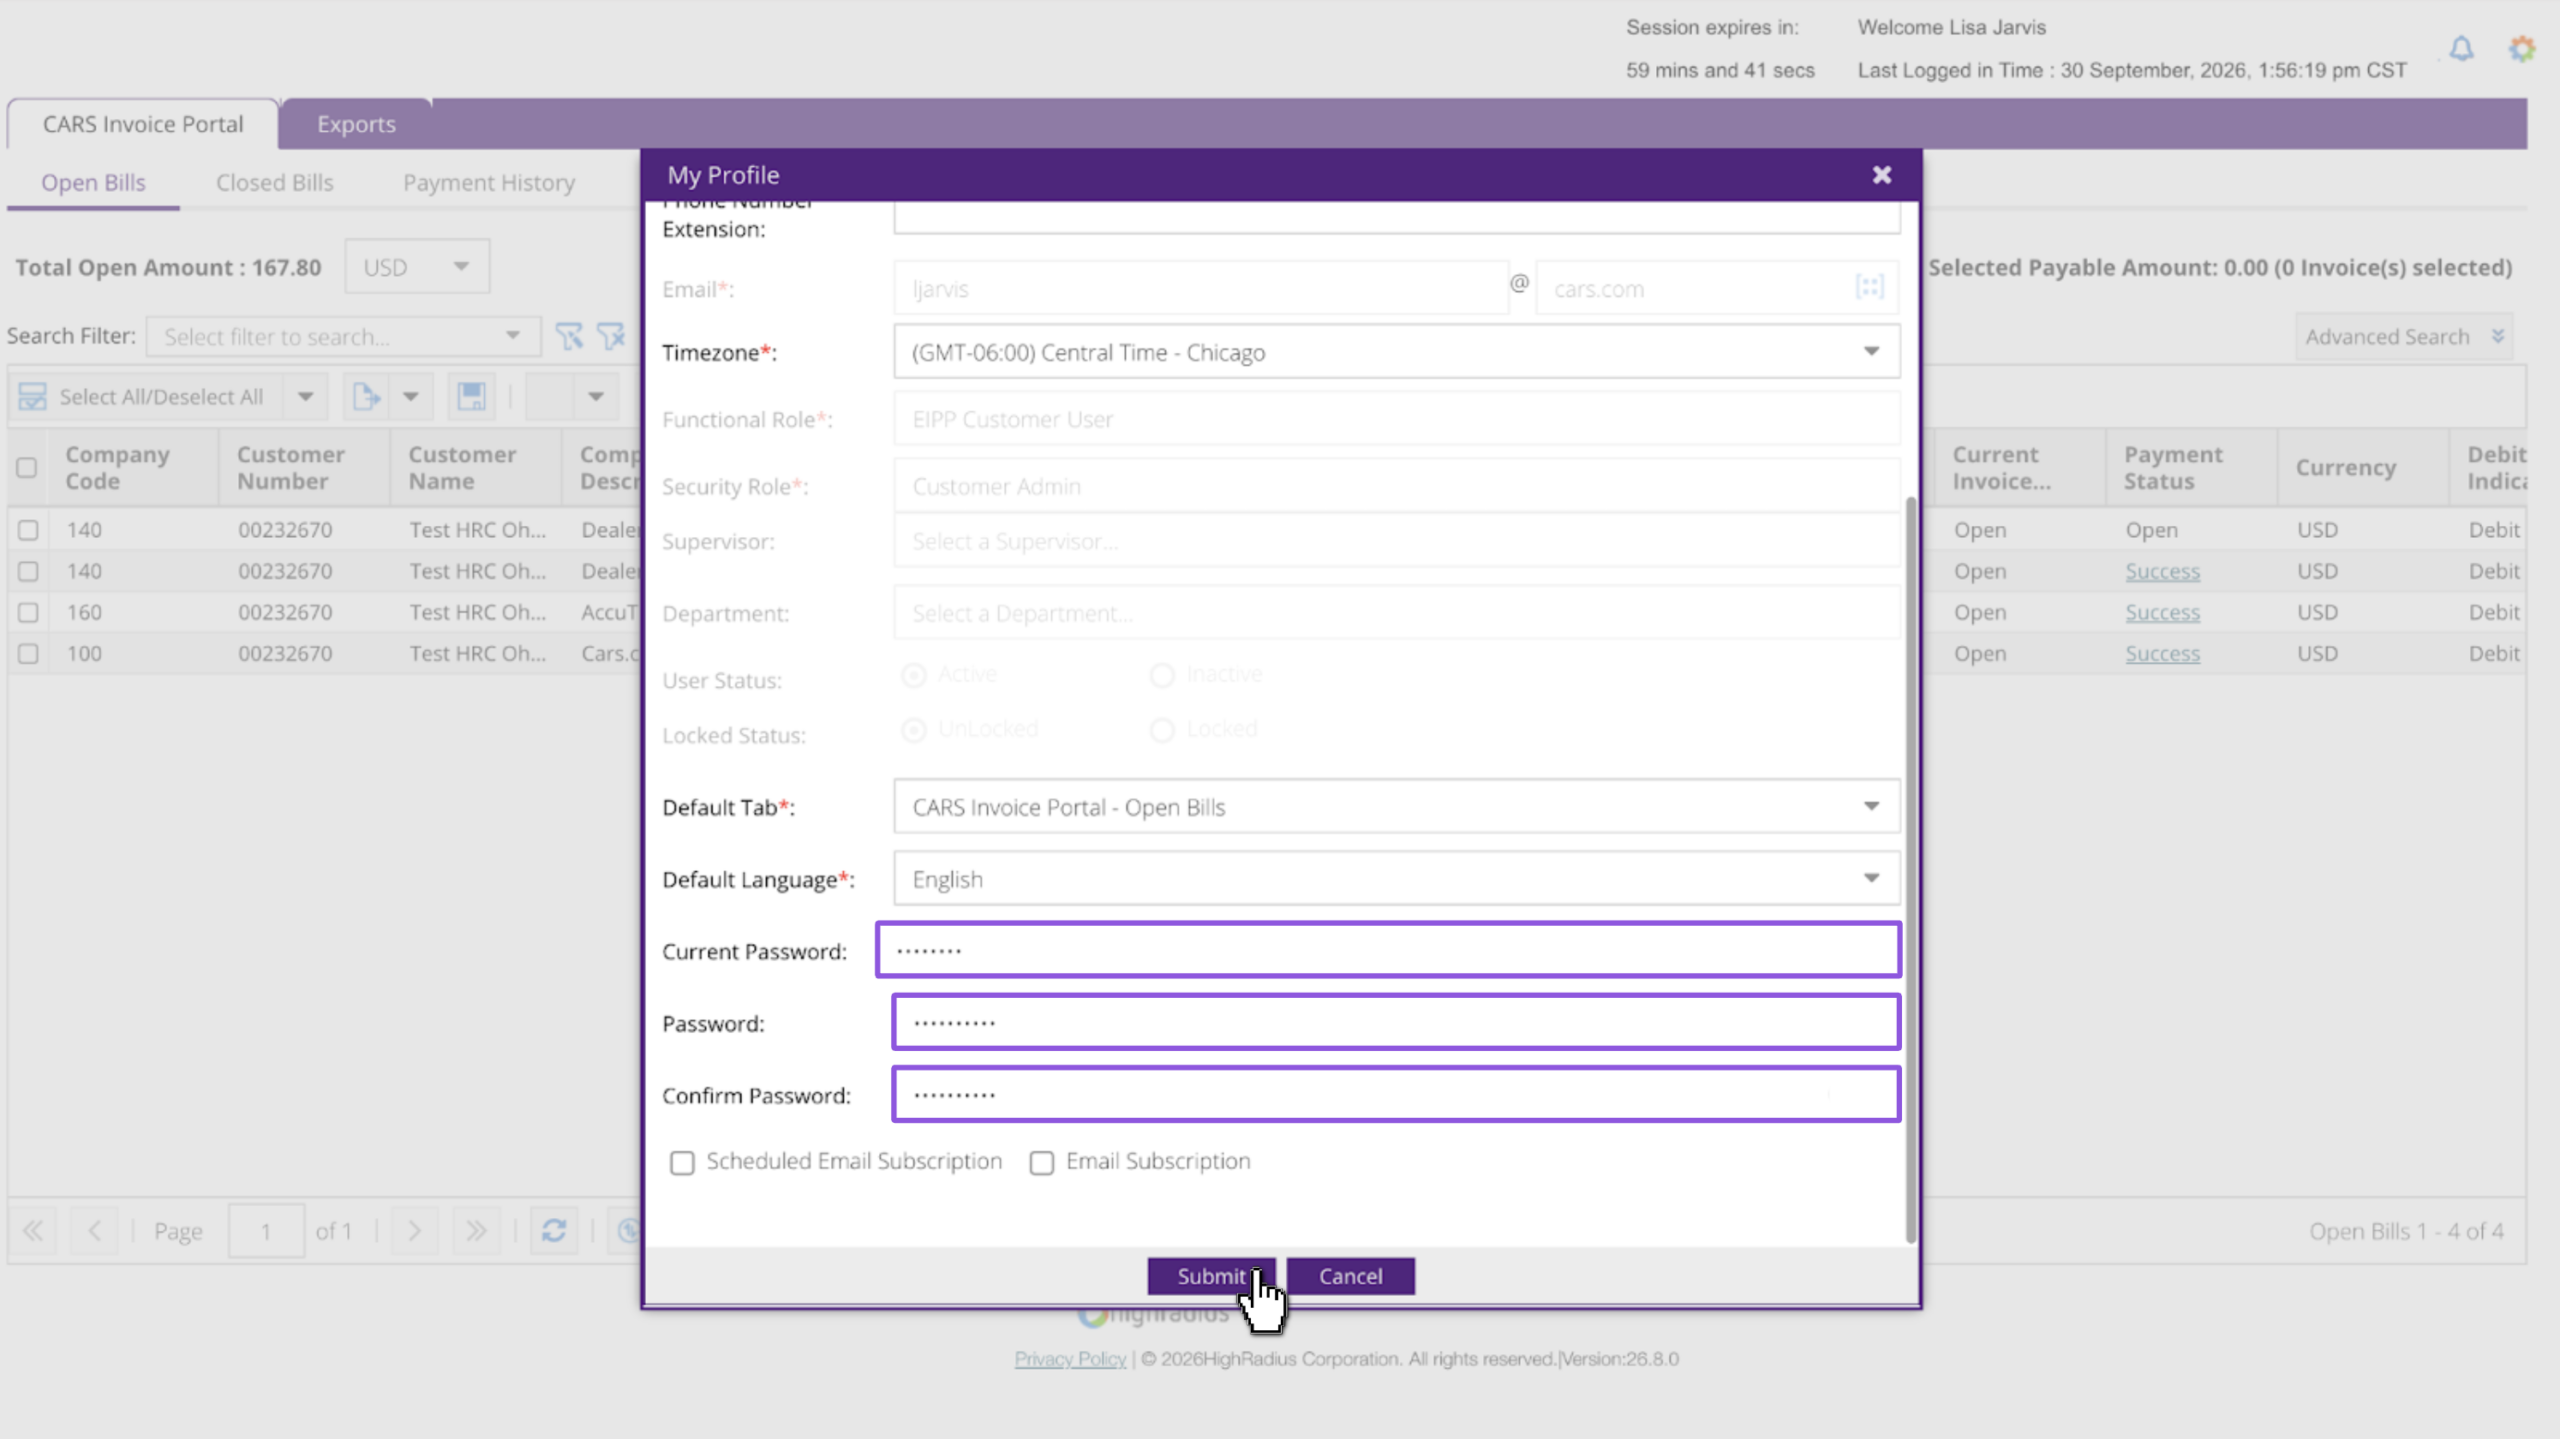Click the Success link in Company 160 row
Viewport: 2560px width, 1439px height.
(2162, 612)
